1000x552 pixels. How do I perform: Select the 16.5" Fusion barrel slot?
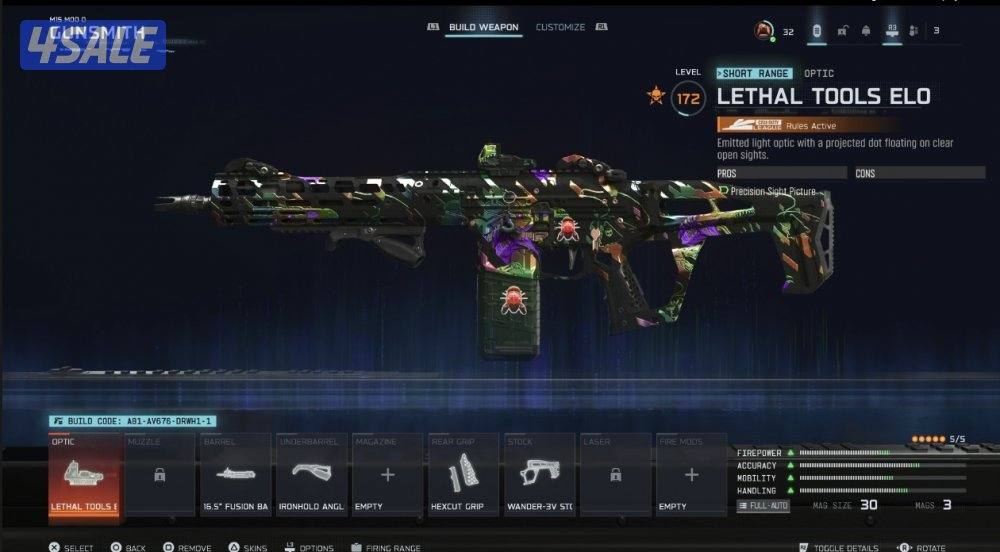236,474
